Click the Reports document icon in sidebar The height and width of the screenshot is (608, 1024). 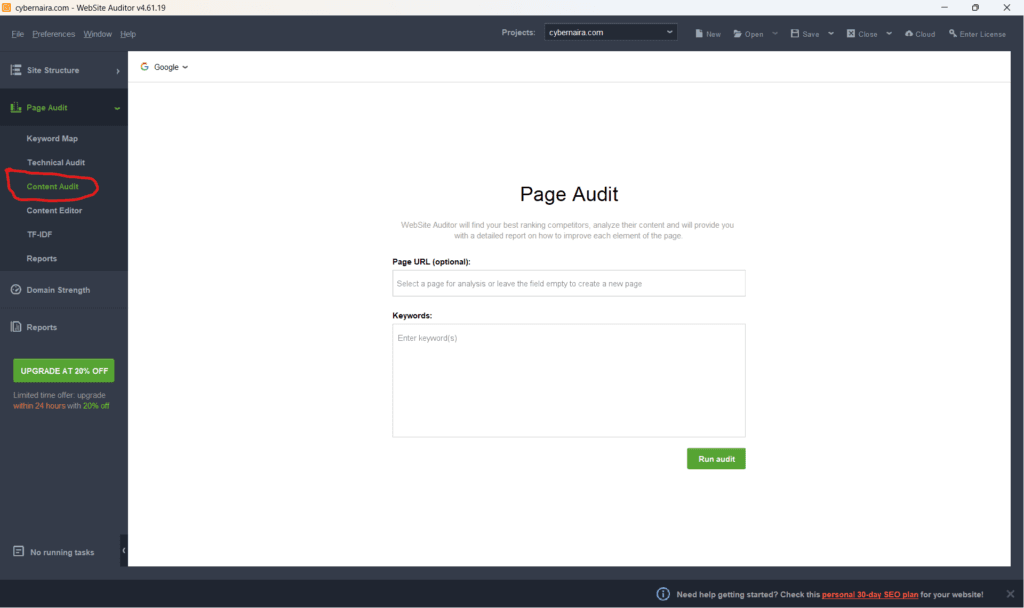[16, 327]
